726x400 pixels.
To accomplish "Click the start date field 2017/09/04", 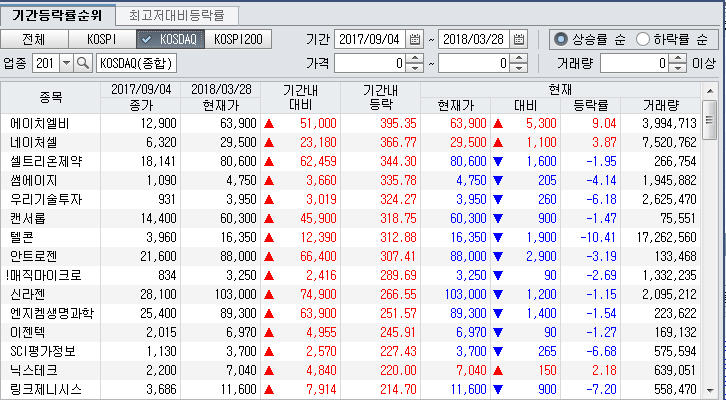I will (x=369, y=39).
